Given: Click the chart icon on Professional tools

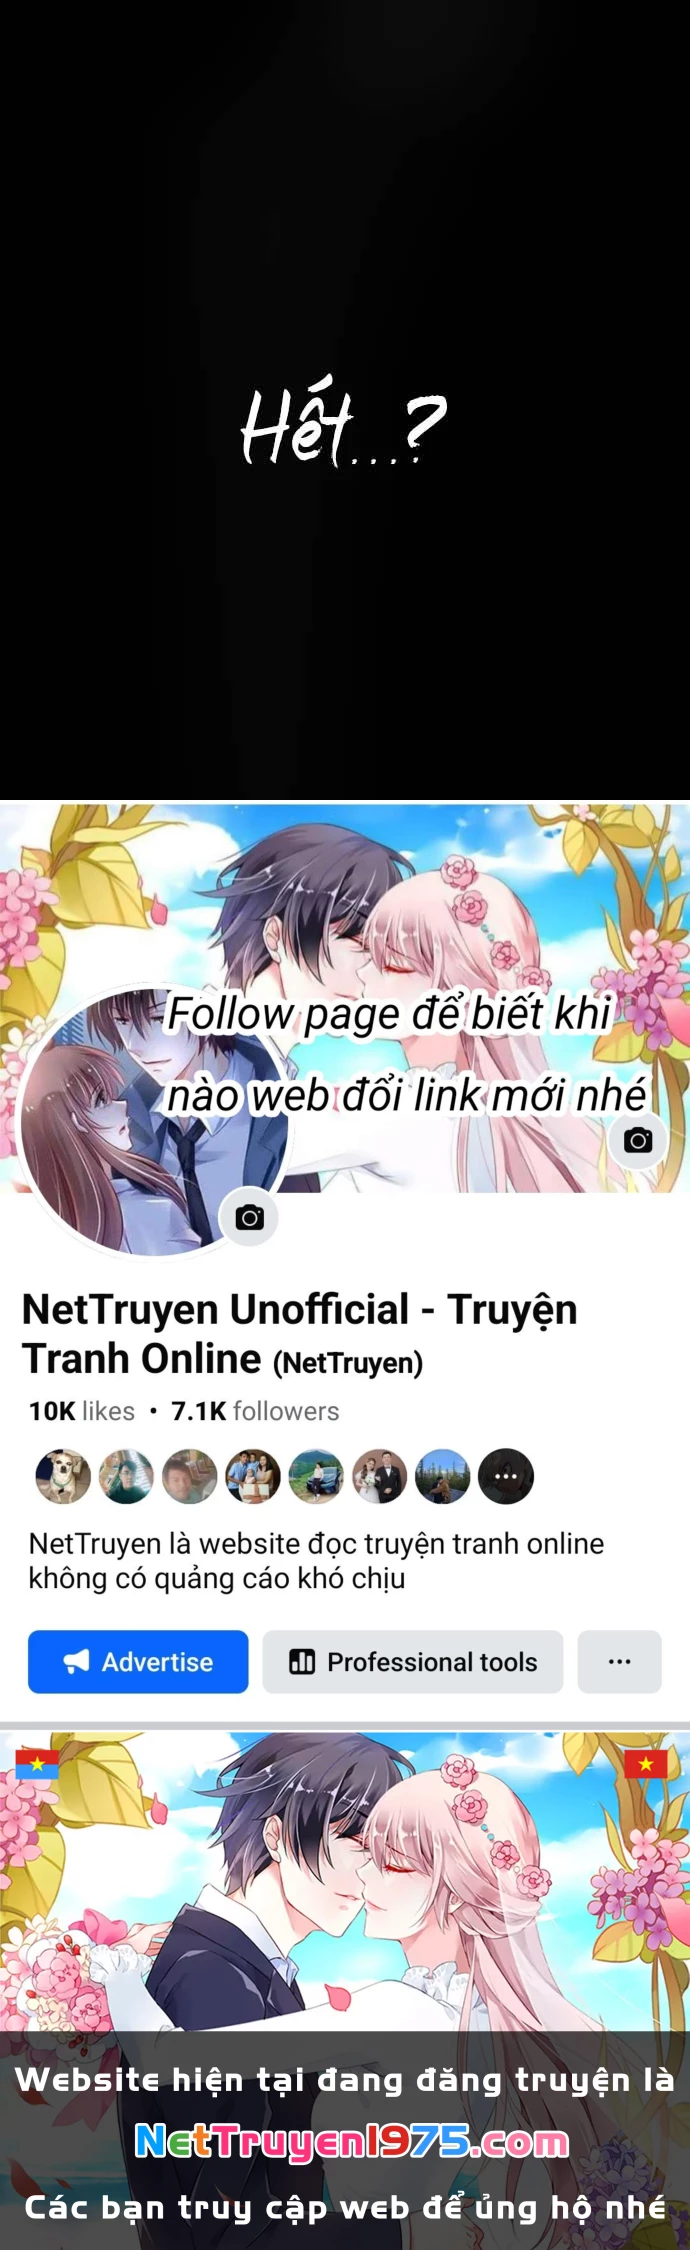Looking at the screenshot, I should click(x=301, y=1661).
